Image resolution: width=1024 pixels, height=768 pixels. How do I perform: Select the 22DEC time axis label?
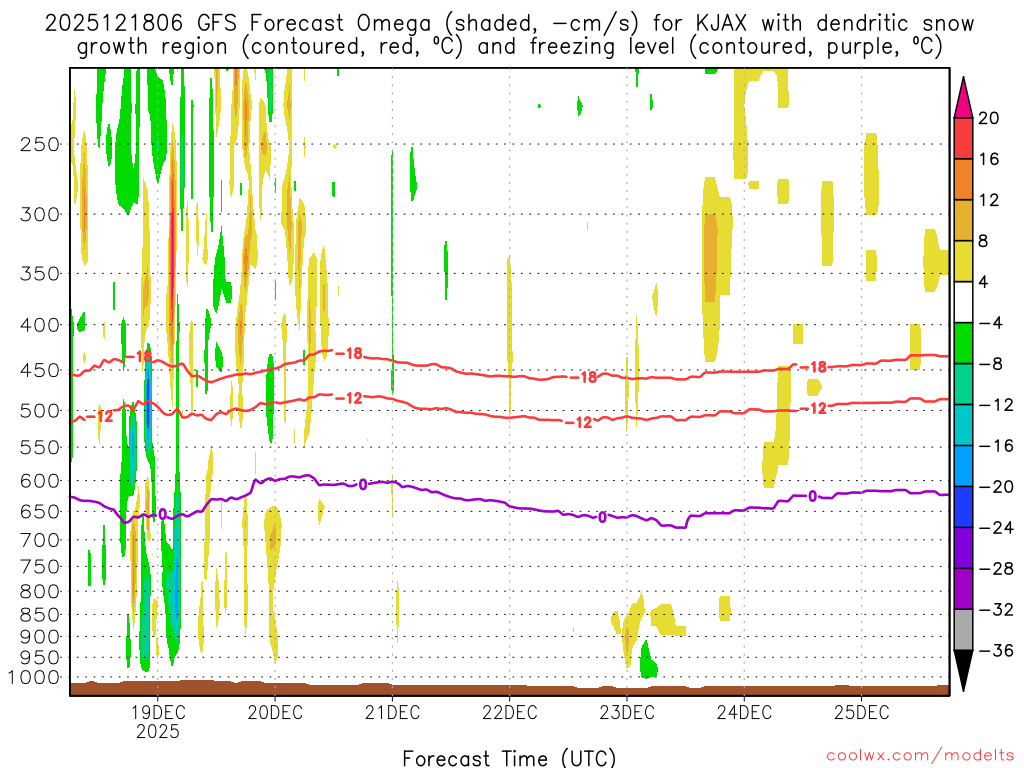509,713
